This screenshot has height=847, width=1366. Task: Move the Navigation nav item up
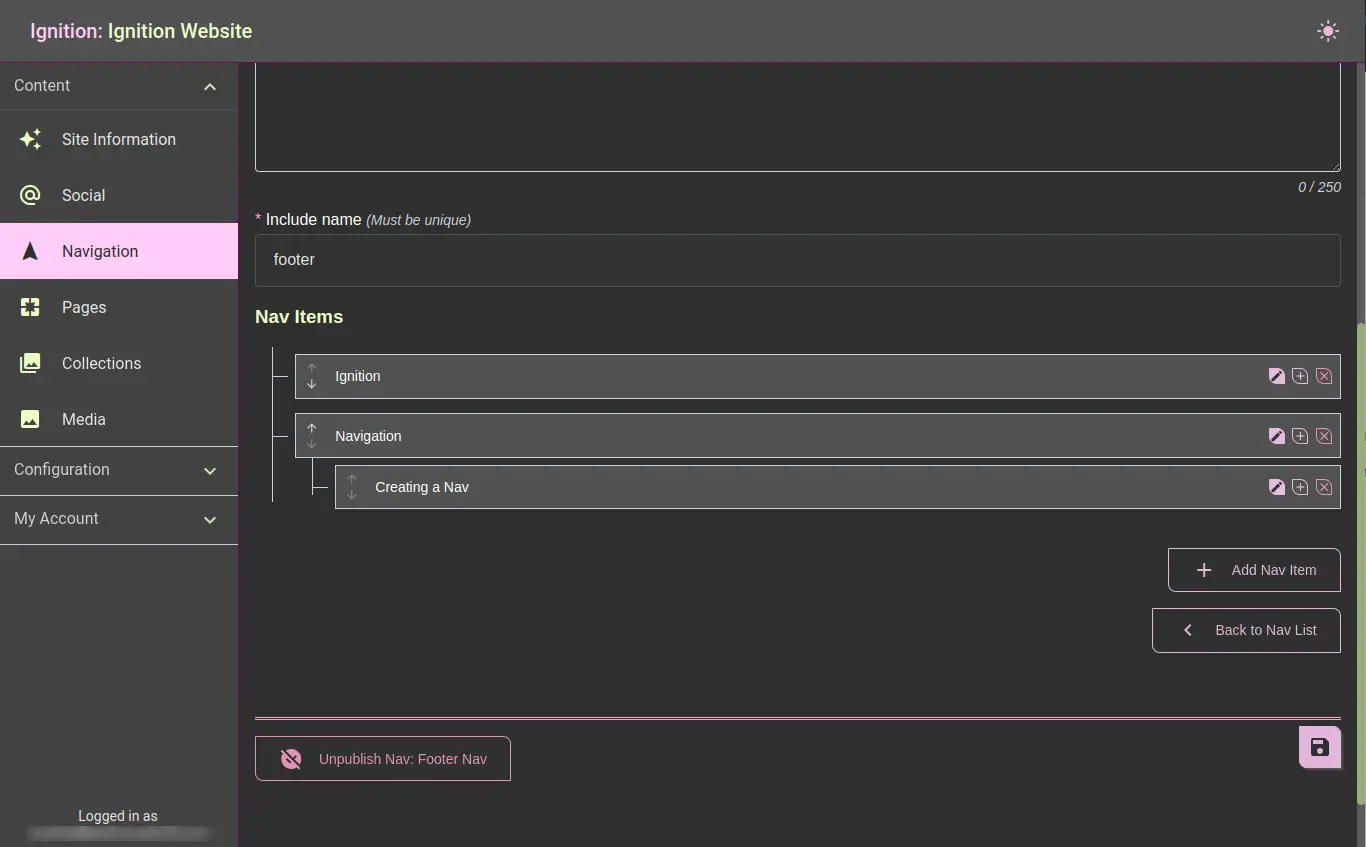(311, 428)
